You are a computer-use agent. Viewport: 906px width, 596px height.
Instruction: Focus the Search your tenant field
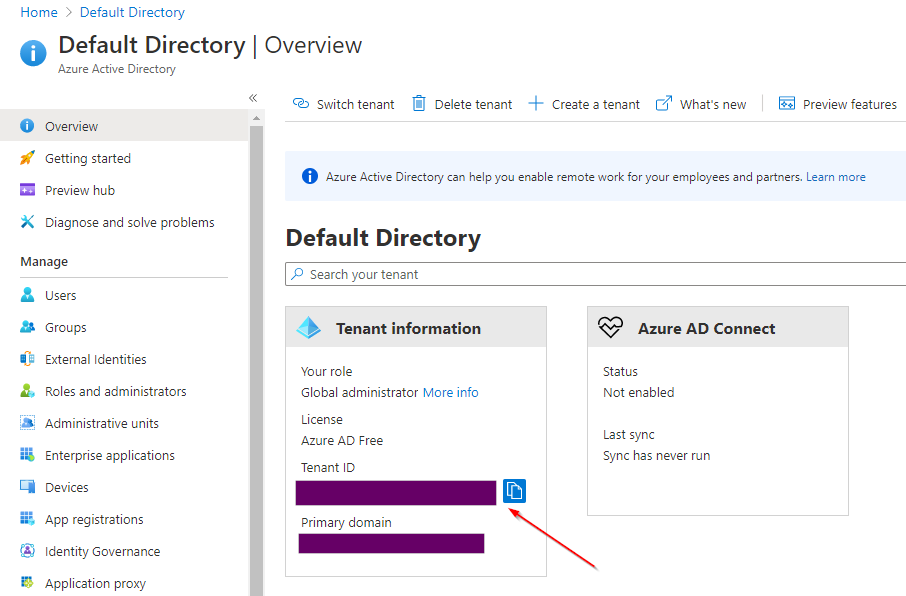click(x=595, y=274)
